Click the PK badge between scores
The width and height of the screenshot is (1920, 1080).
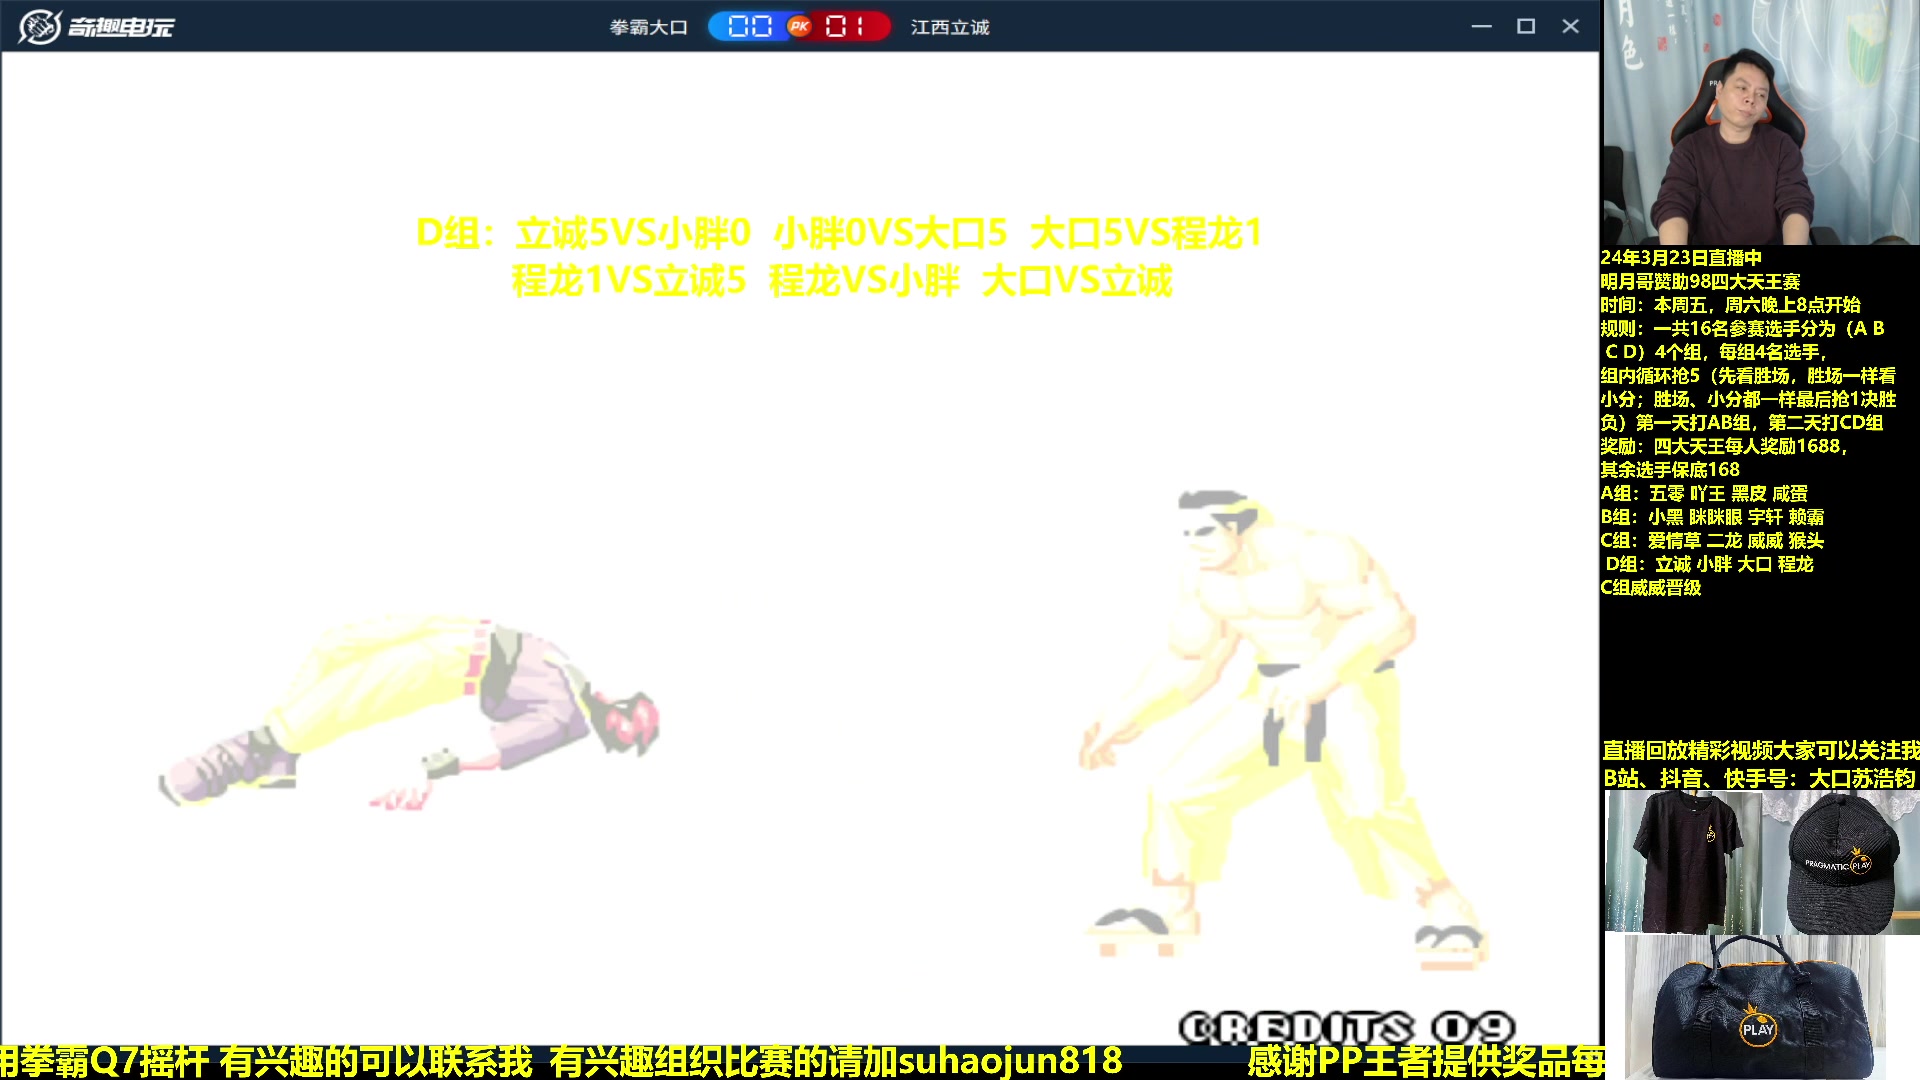coord(799,27)
